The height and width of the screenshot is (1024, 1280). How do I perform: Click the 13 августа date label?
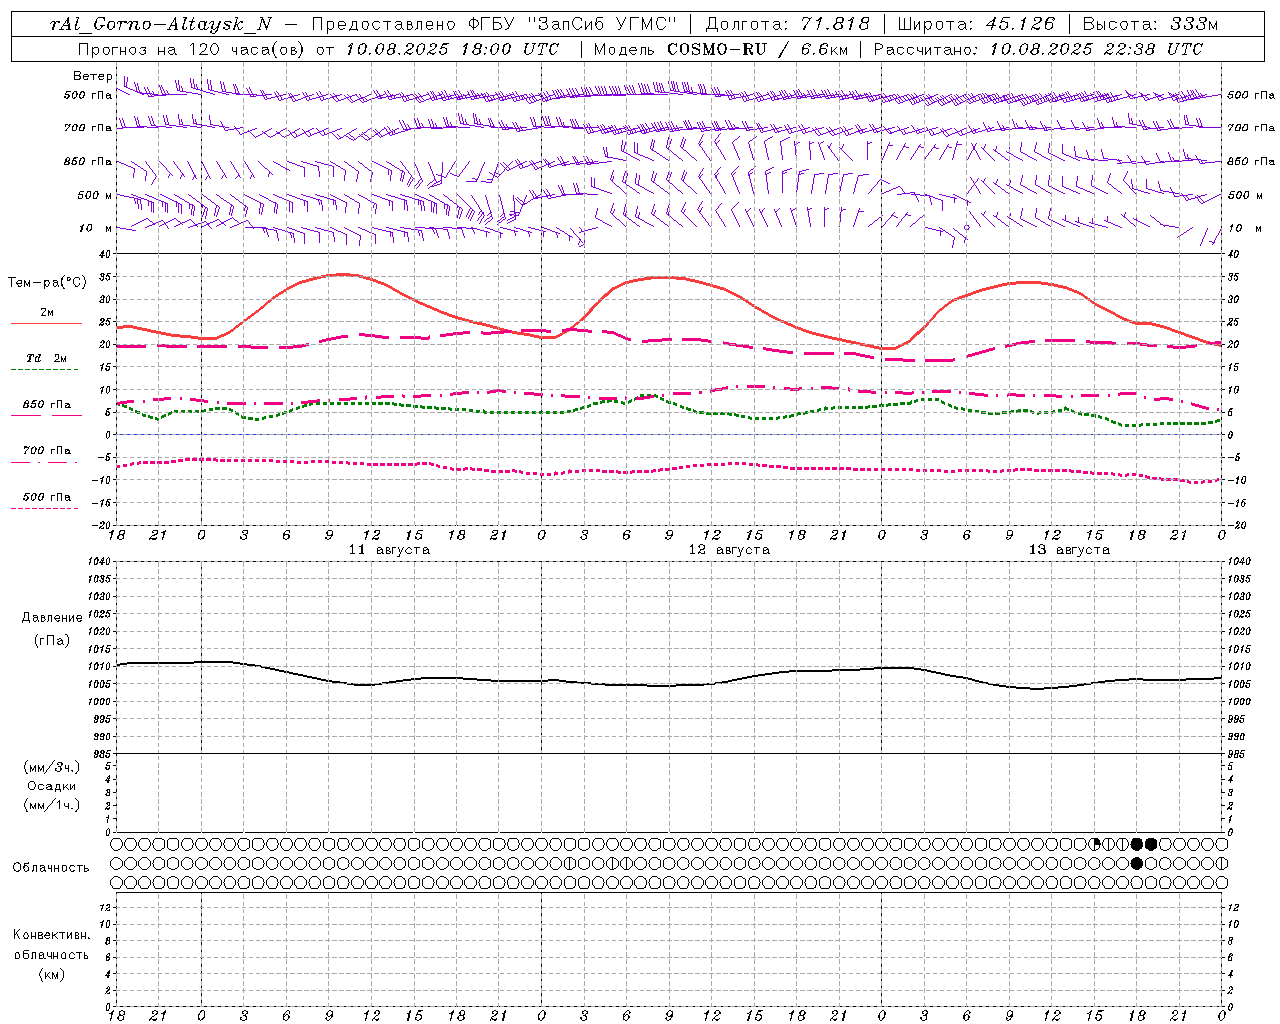[1069, 550]
